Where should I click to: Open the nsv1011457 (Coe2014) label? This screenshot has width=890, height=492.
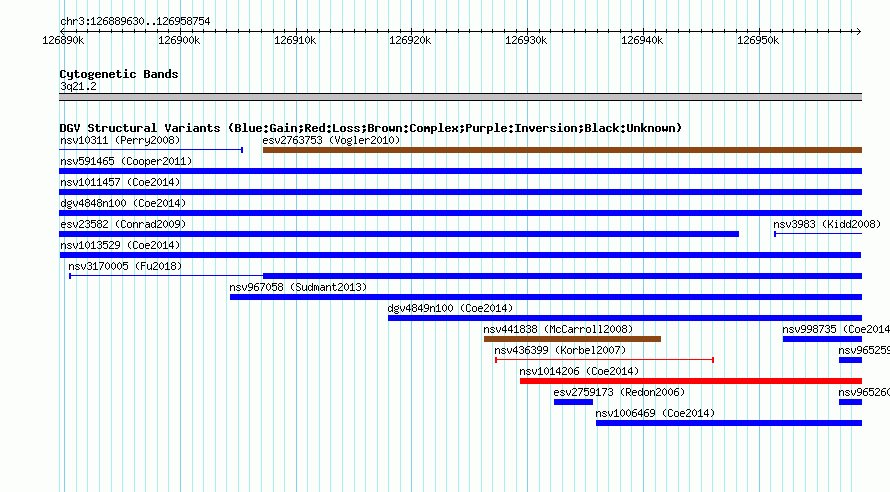click(x=120, y=182)
